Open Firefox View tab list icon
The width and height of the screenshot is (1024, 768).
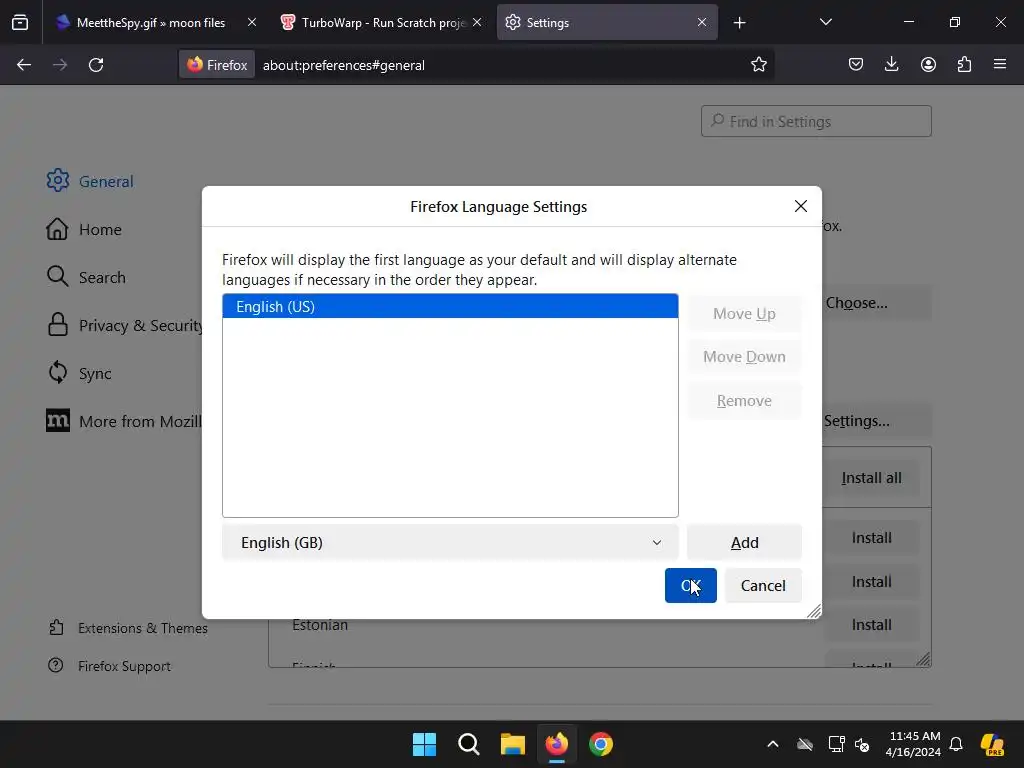[x=20, y=22]
